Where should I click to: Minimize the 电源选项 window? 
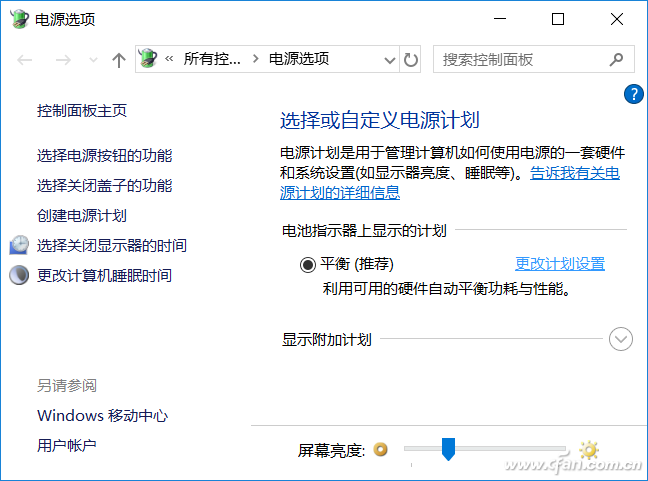(500, 19)
